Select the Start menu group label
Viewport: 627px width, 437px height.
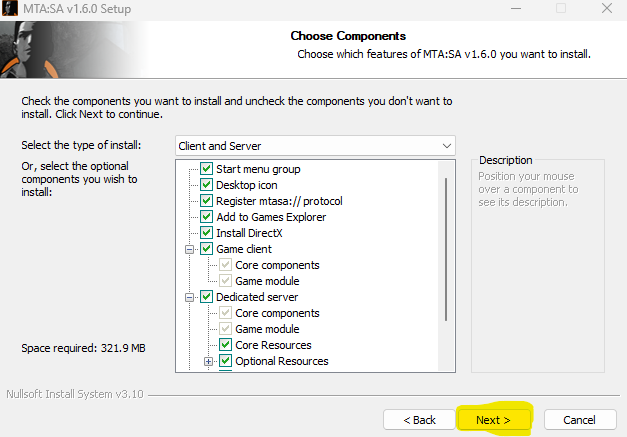(258, 169)
